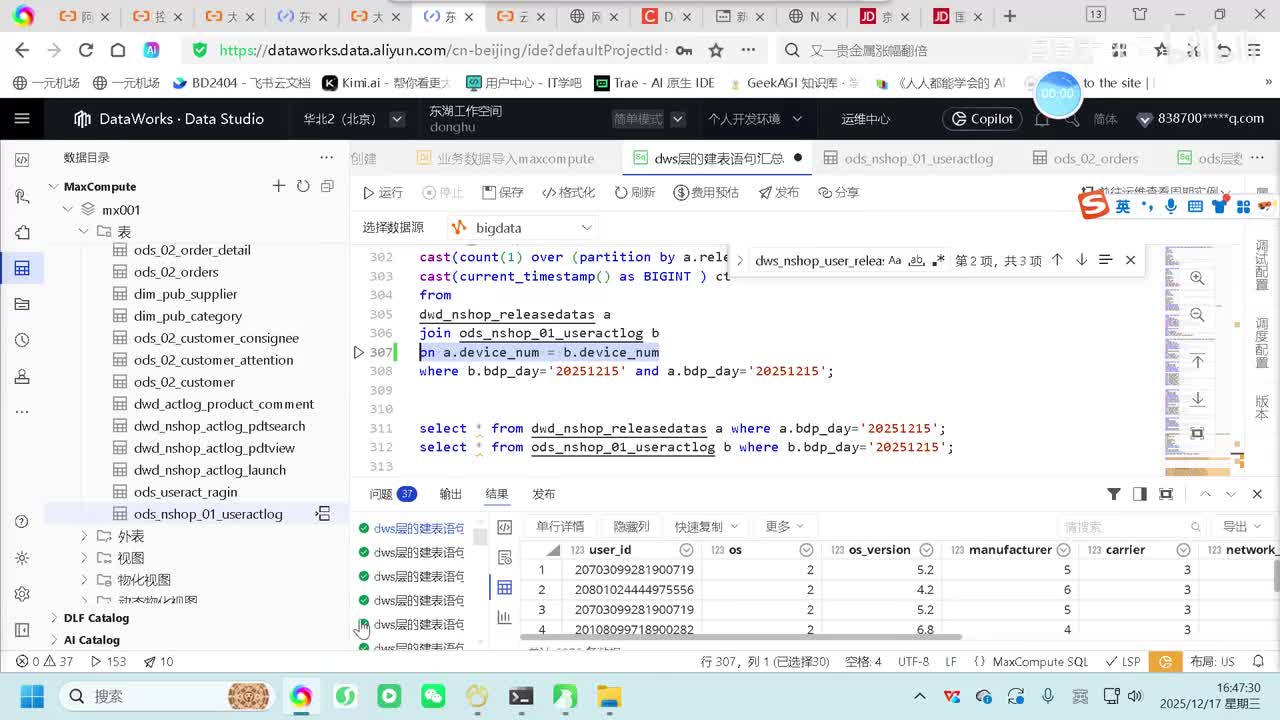Collapse the MaxCompute catalog node
Viewport: 1280px width, 720px height.
click(x=54, y=186)
